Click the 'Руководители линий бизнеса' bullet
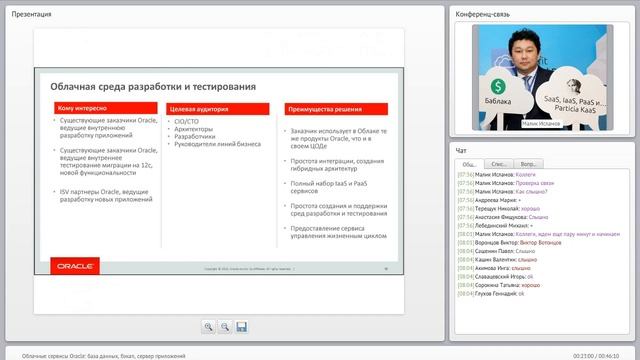 218,144
